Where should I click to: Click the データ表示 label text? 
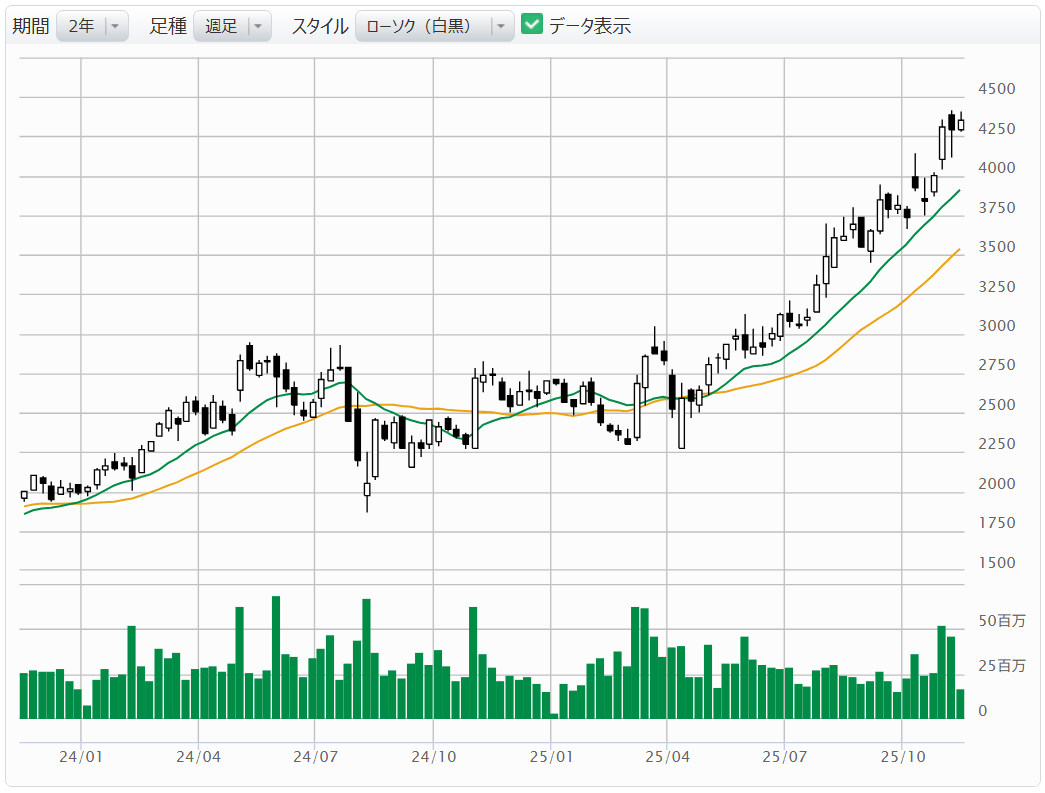pos(589,26)
